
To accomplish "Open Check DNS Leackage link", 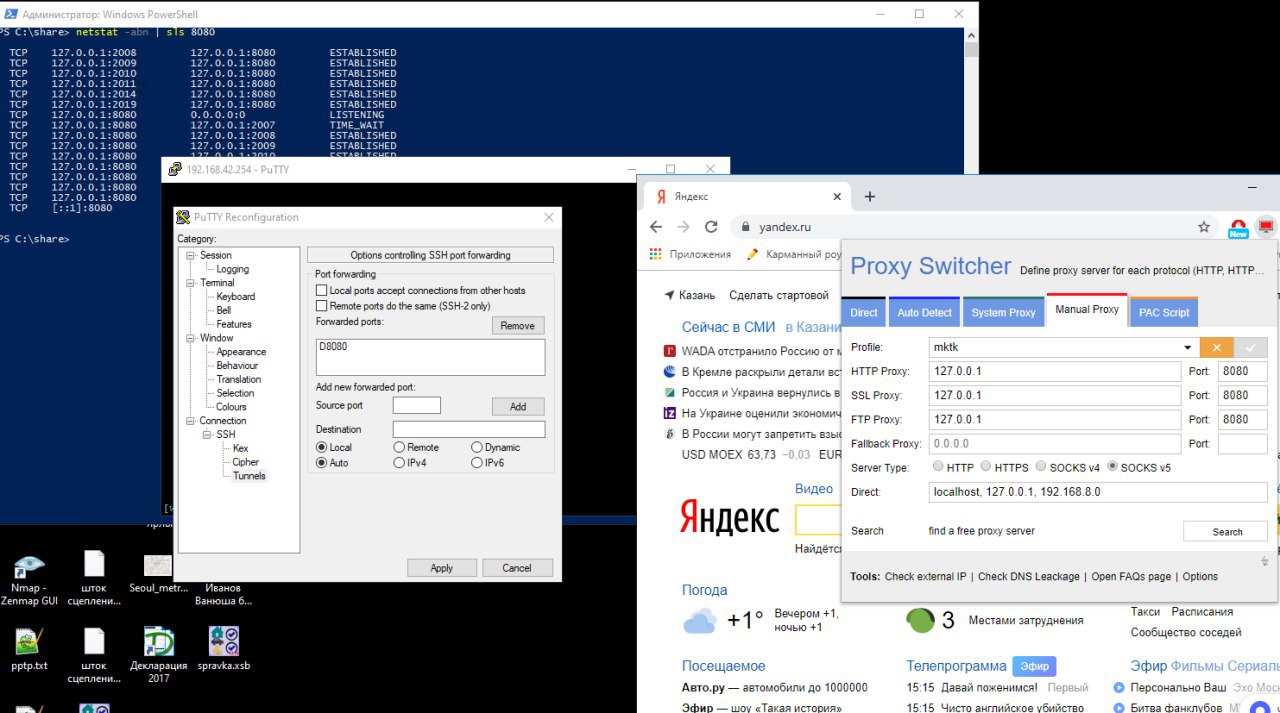I will click(x=1028, y=577).
